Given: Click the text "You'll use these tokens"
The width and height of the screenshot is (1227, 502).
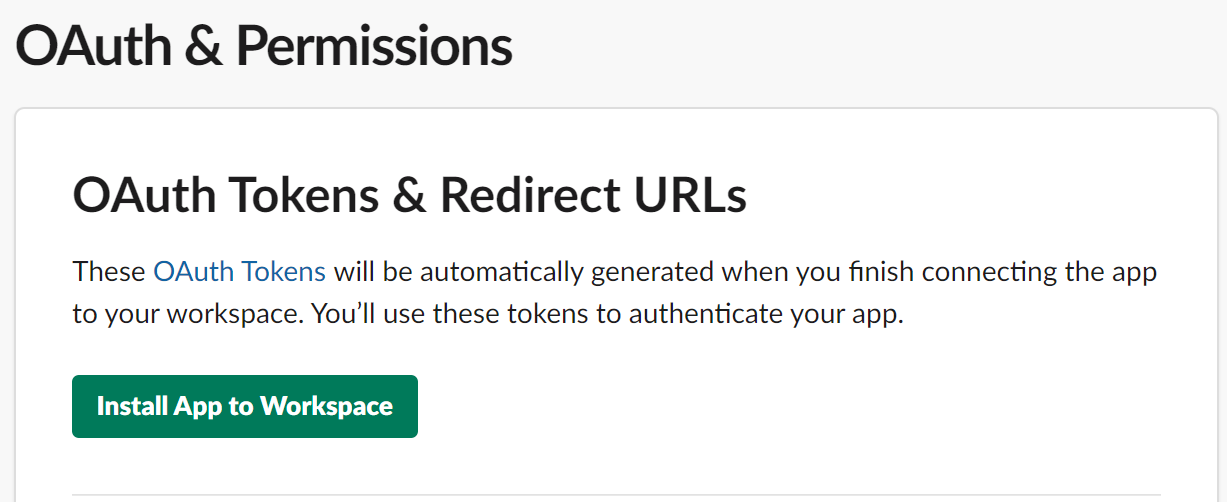Looking at the screenshot, I should coord(439,315).
